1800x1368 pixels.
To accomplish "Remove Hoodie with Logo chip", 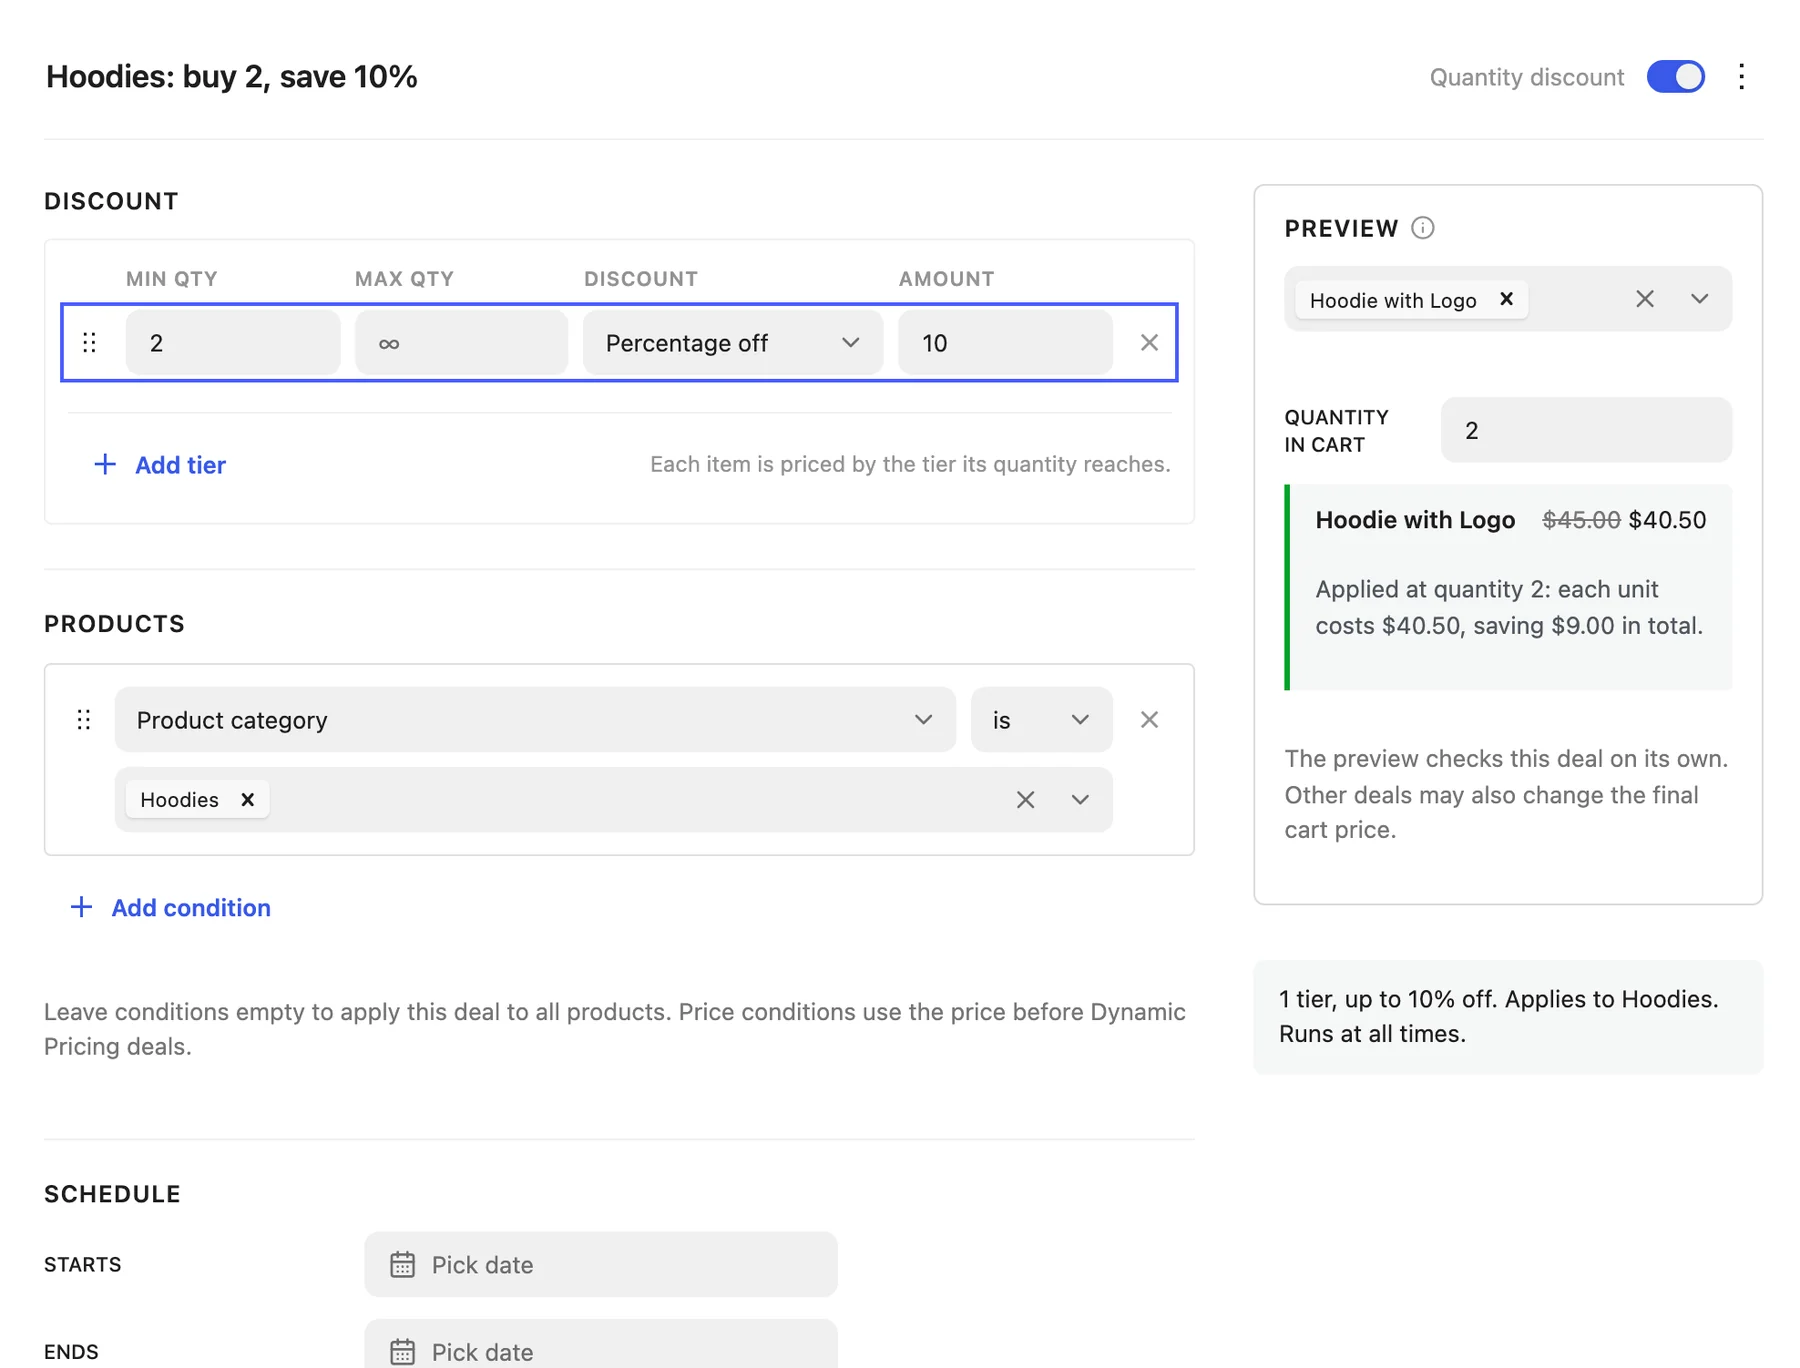I will tap(1506, 299).
